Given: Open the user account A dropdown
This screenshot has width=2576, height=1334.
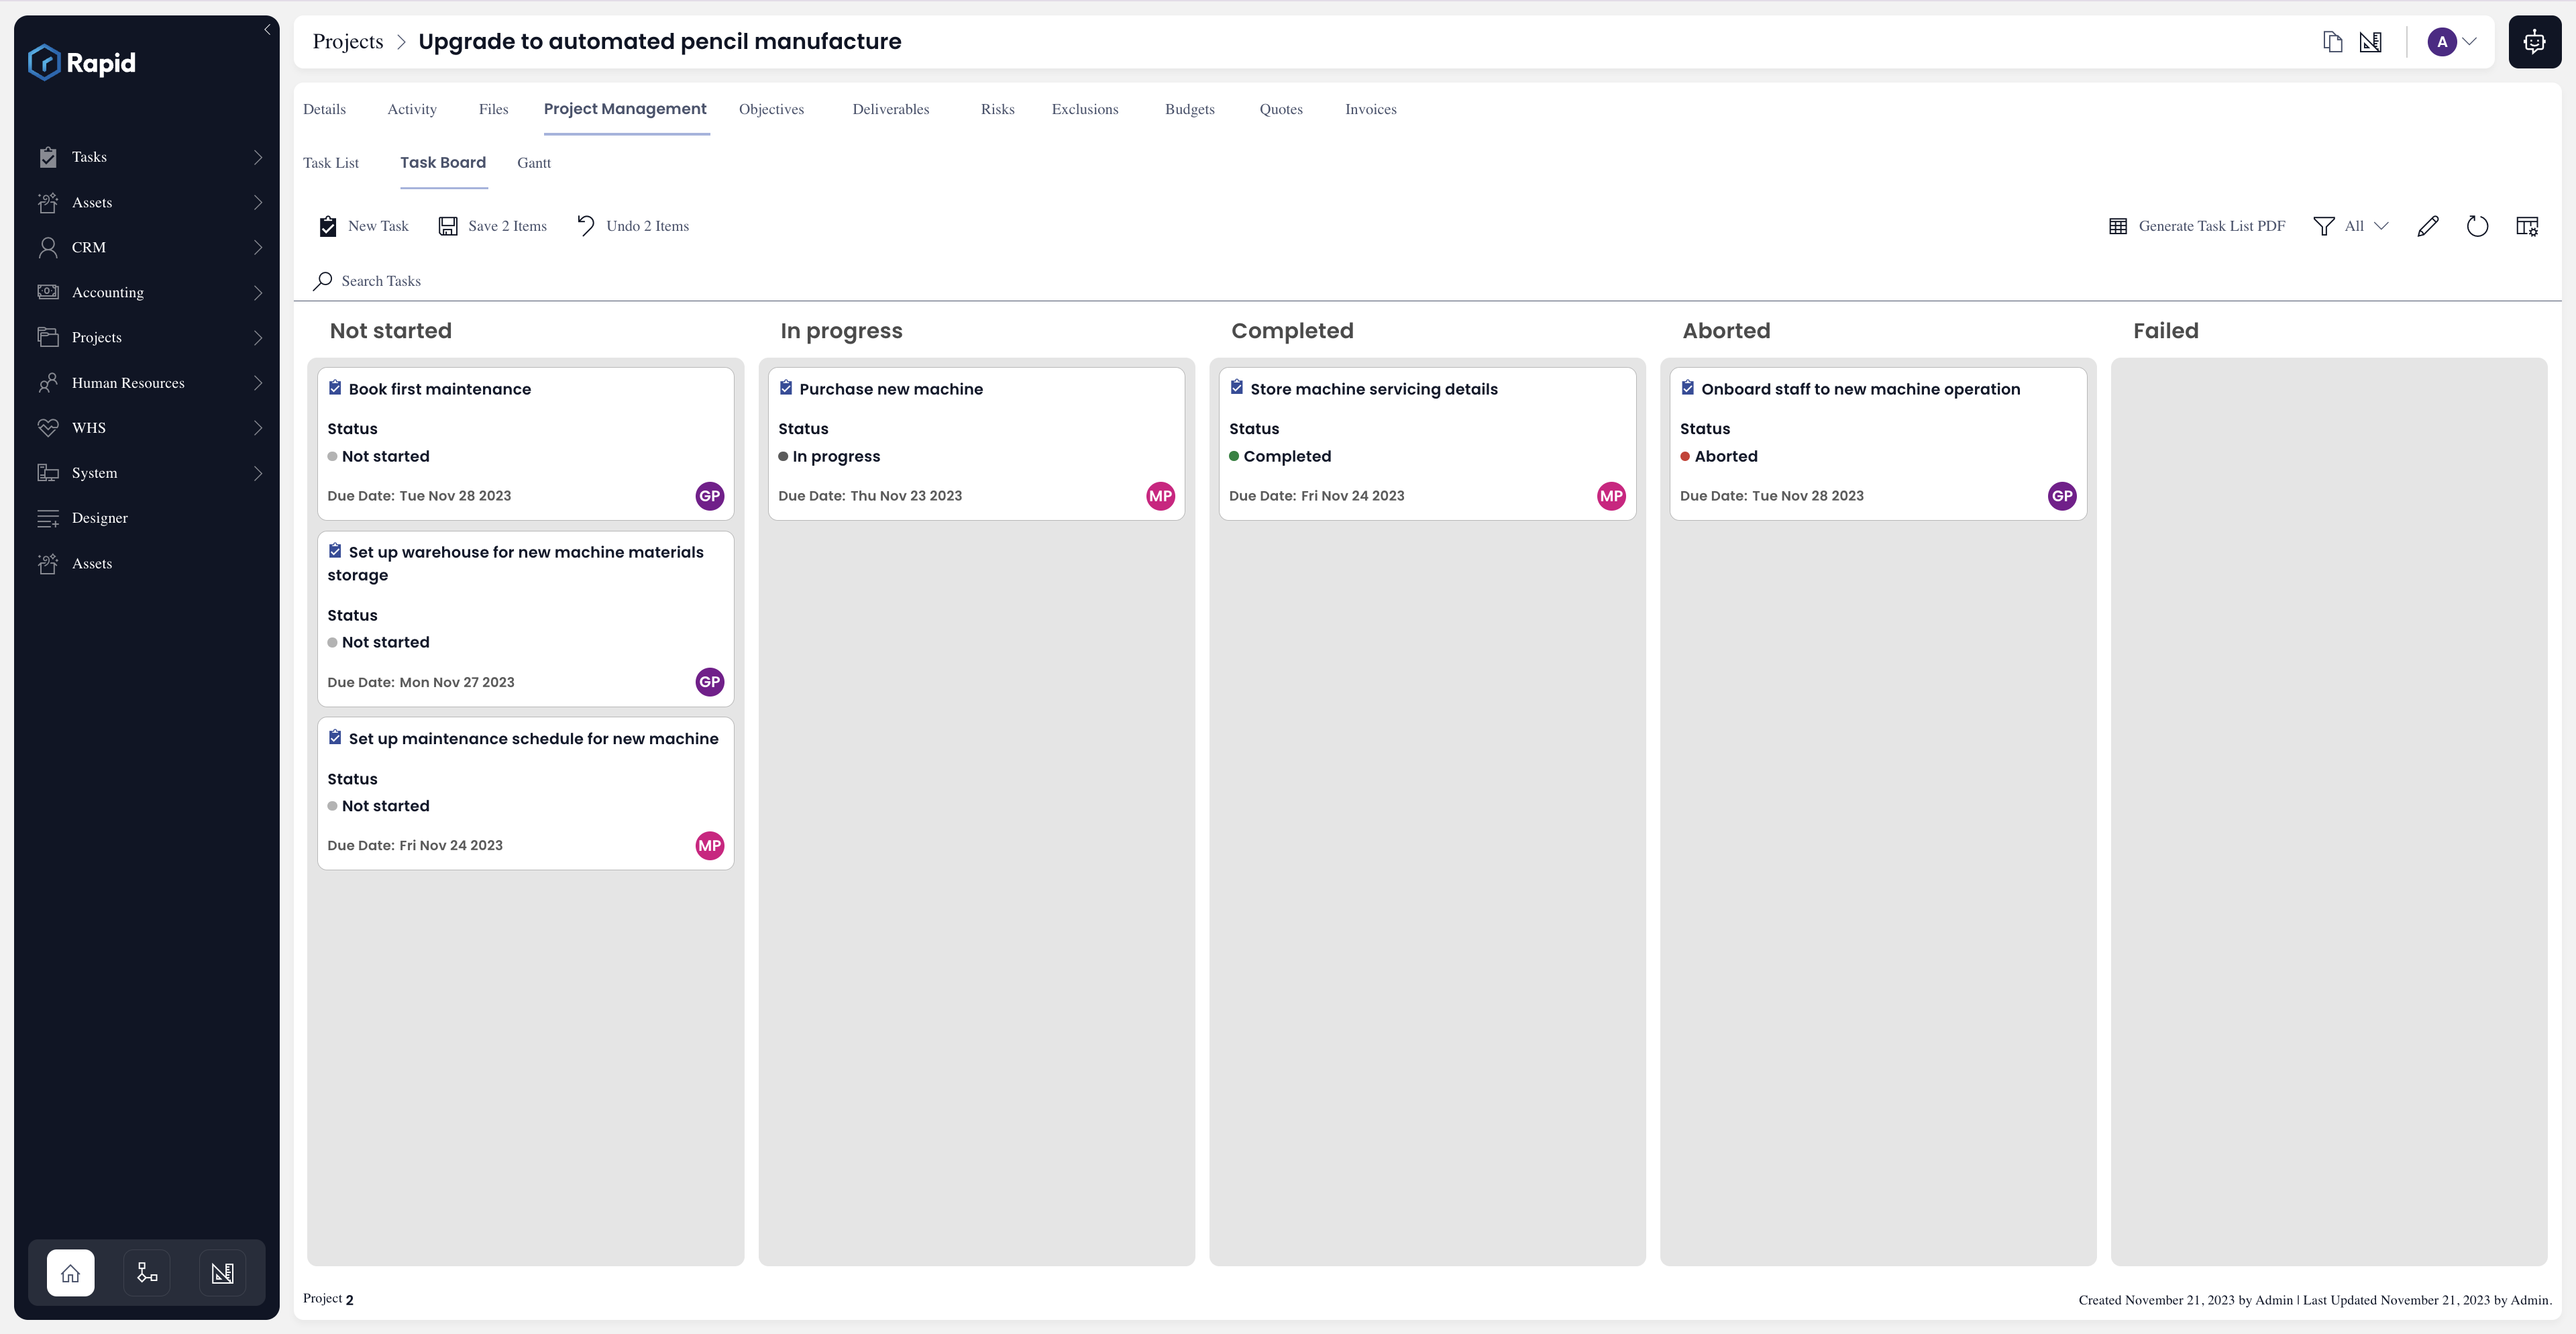Looking at the screenshot, I should click(2452, 42).
